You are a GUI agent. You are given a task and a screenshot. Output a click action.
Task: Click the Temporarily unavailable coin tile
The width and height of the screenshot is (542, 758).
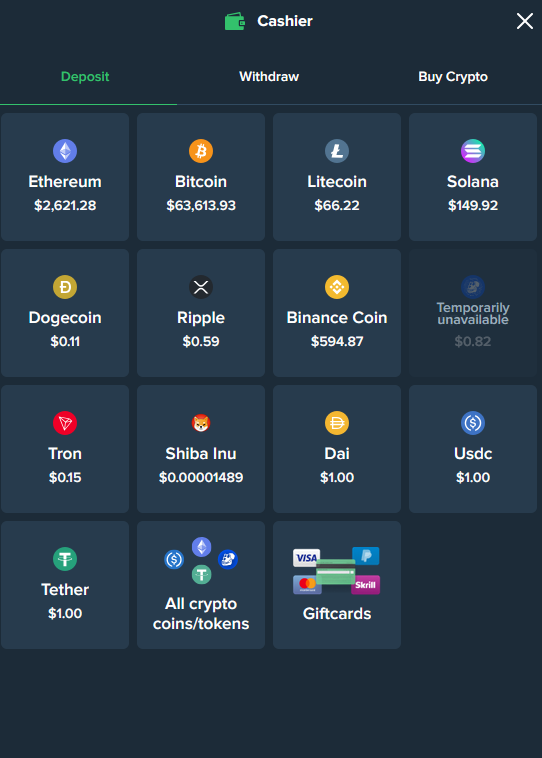(473, 313)
